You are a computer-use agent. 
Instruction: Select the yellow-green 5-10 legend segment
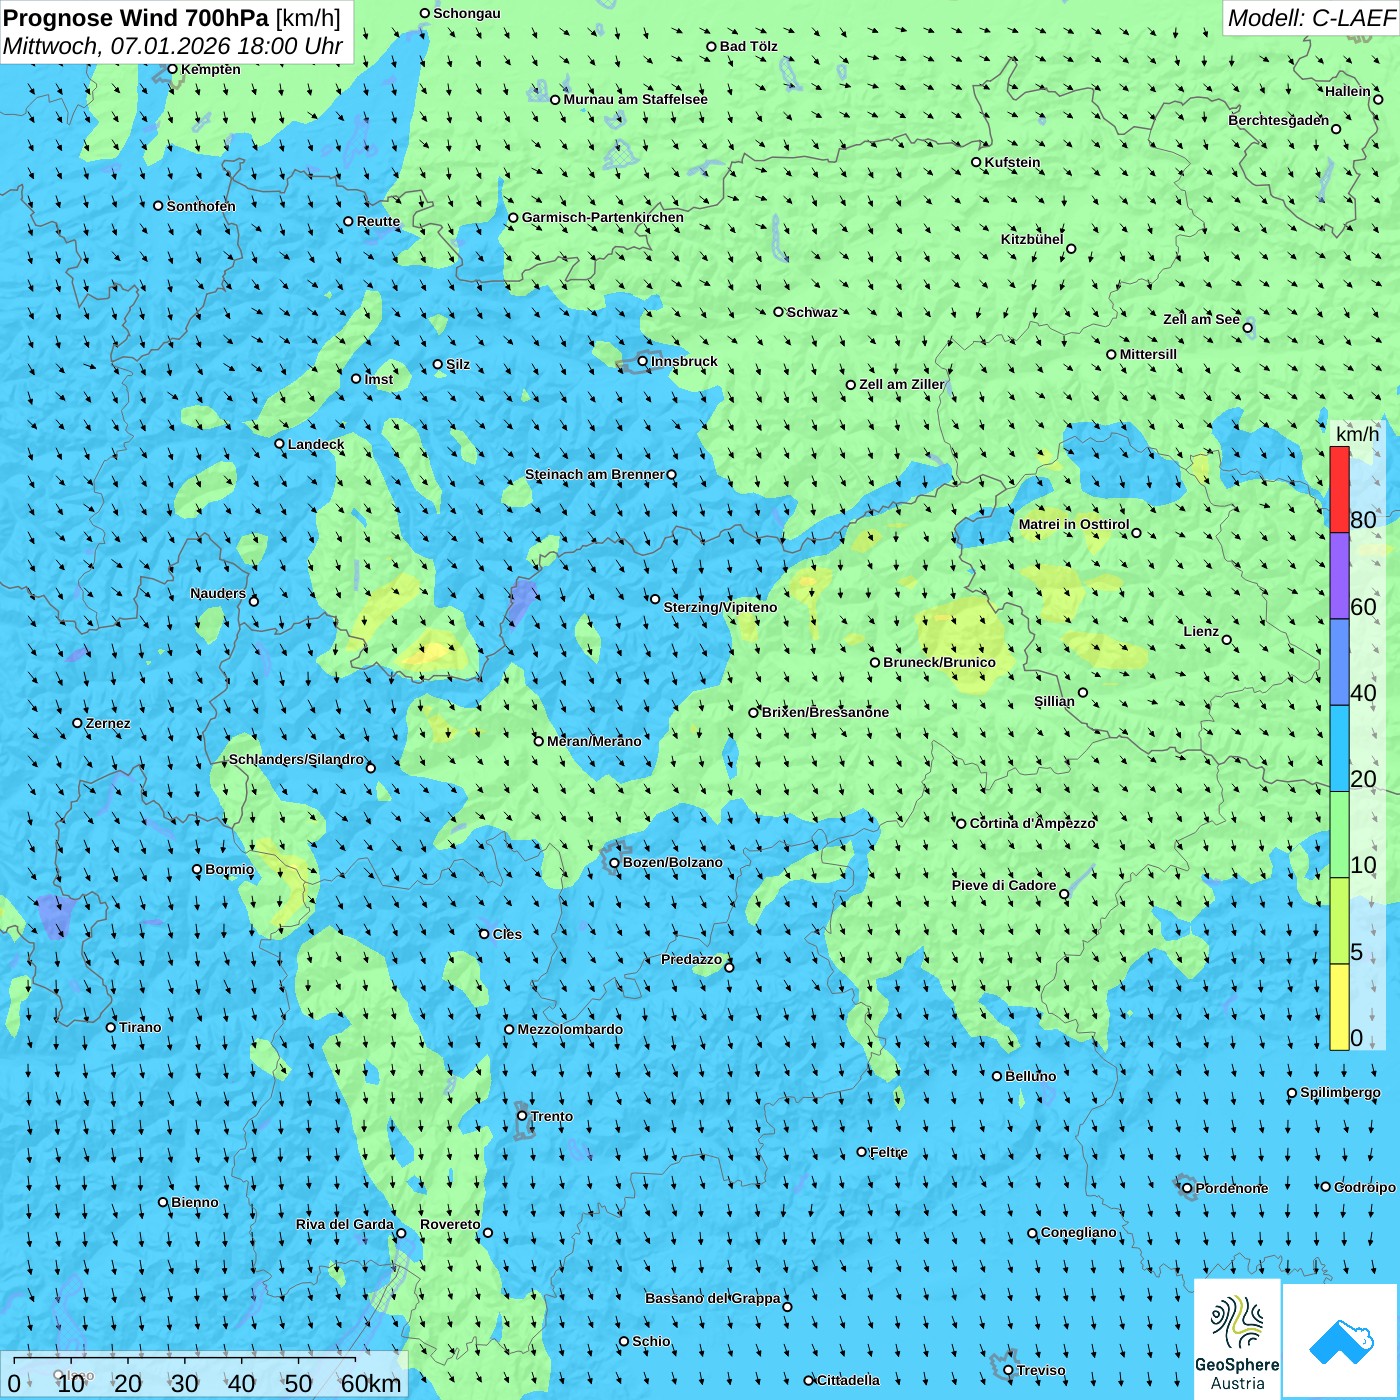tap(1339, 921)
